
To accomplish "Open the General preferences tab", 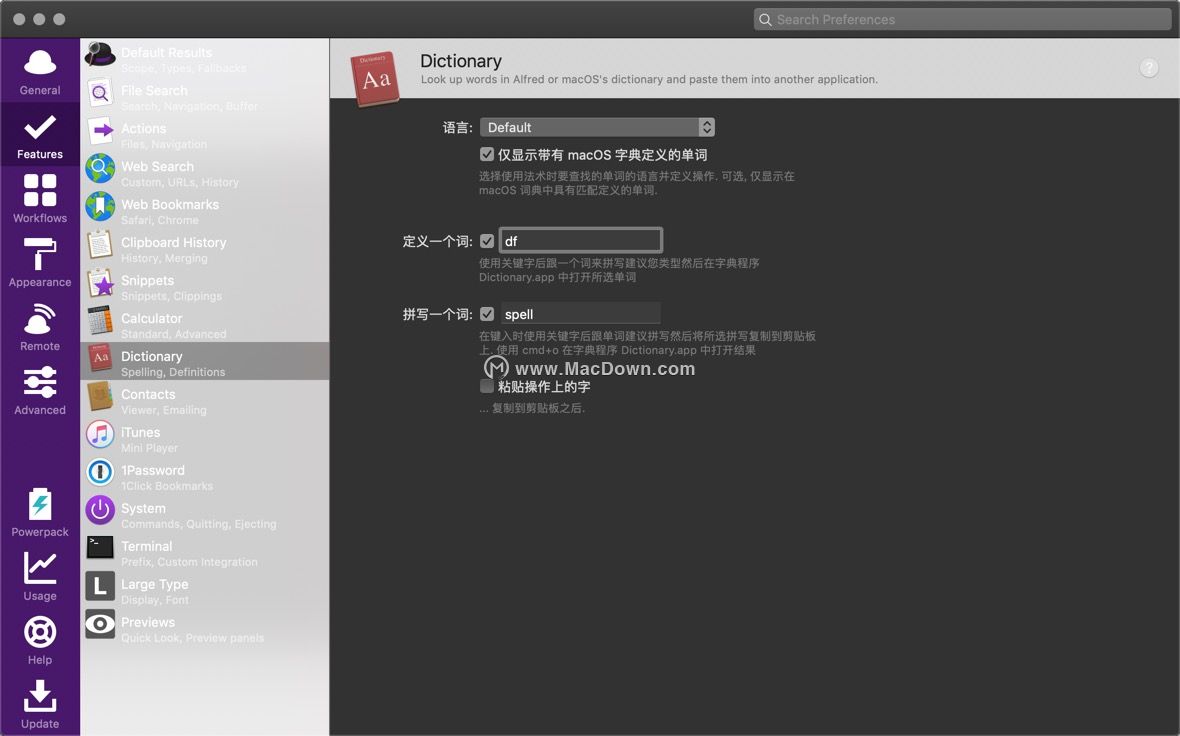I will 40,71.
